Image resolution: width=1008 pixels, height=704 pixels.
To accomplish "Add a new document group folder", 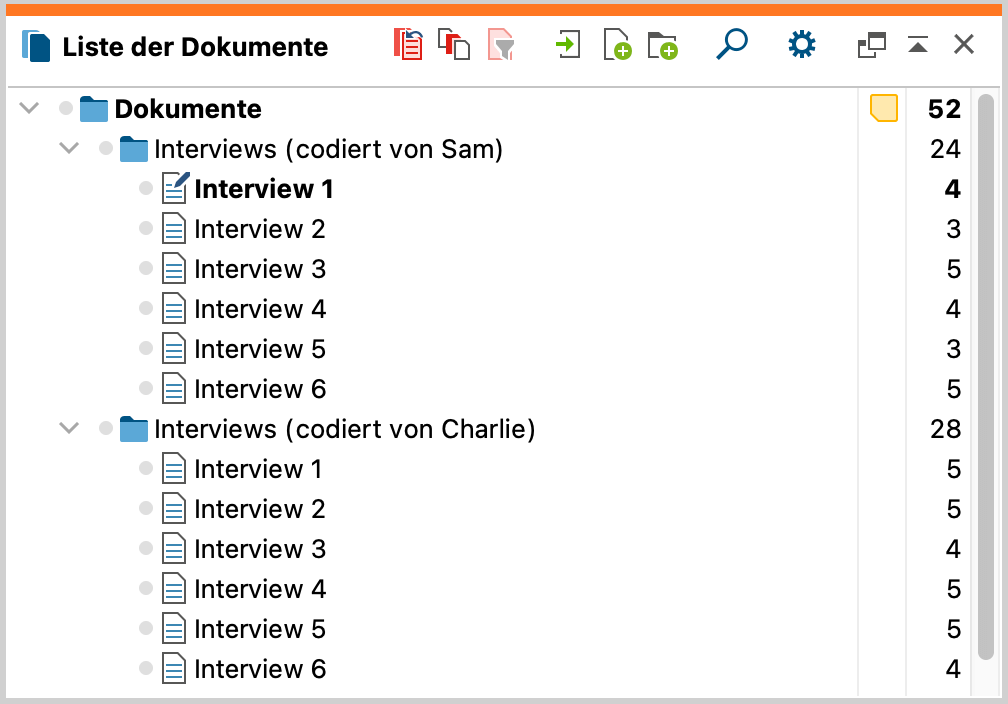I will click(662, 46).
